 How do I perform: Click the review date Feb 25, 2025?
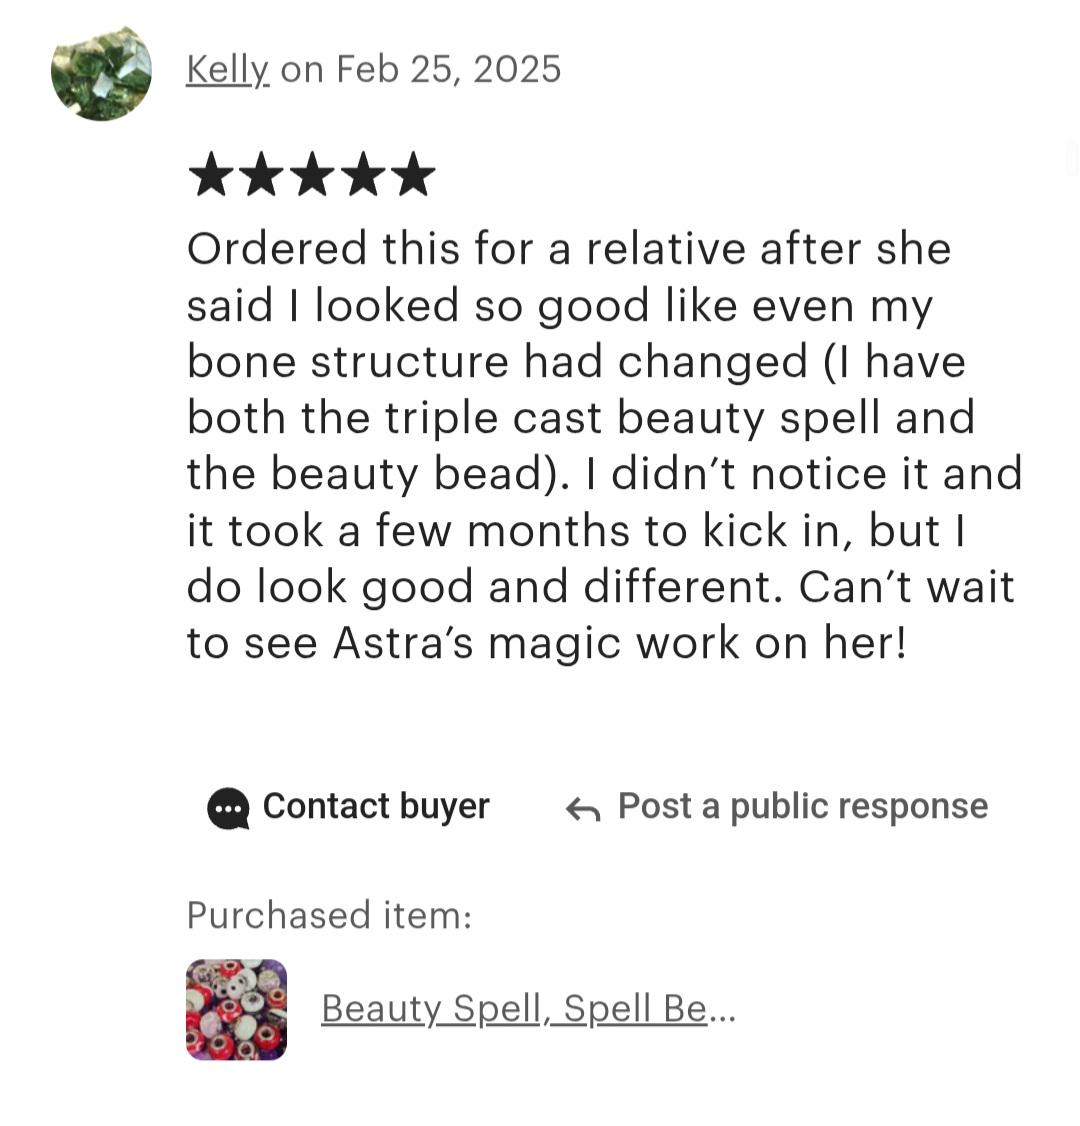coord(448,70)
